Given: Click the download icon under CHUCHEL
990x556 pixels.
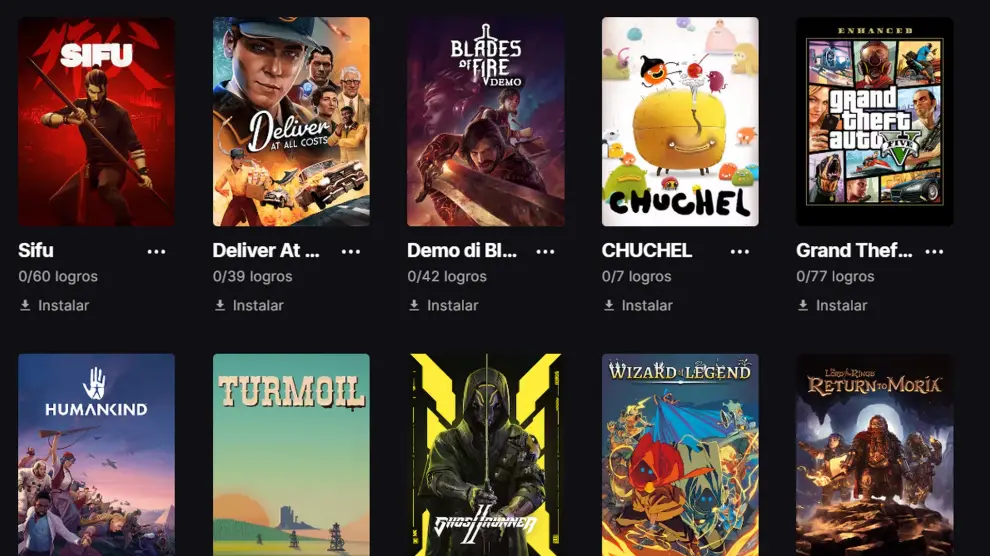Looking at the screenshot, I should [609, 305].
